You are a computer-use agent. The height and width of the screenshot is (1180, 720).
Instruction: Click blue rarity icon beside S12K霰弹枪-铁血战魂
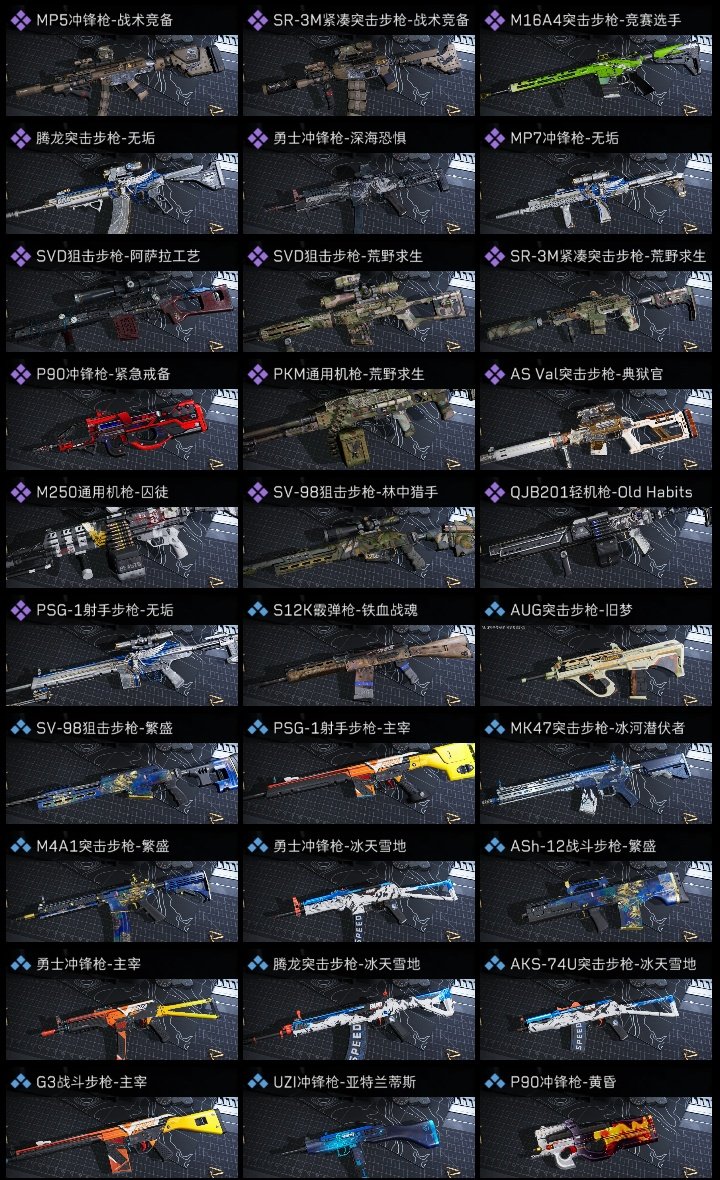click(257, 610)
